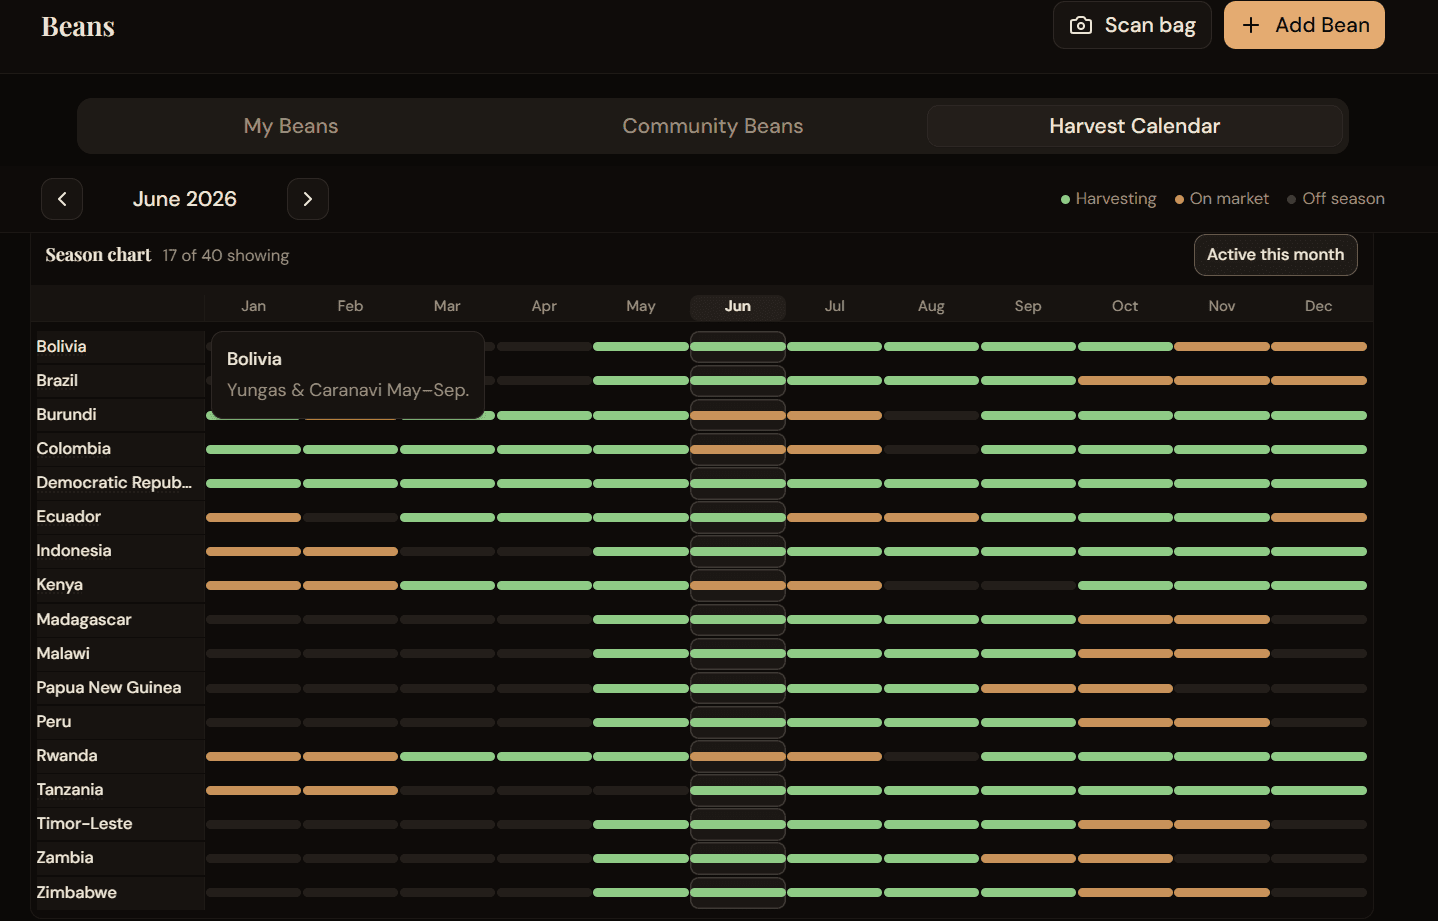This screenshot has height=921, width=1438.
Task: Click Brazil's green May harvesting bar
Action: point(641,380)
